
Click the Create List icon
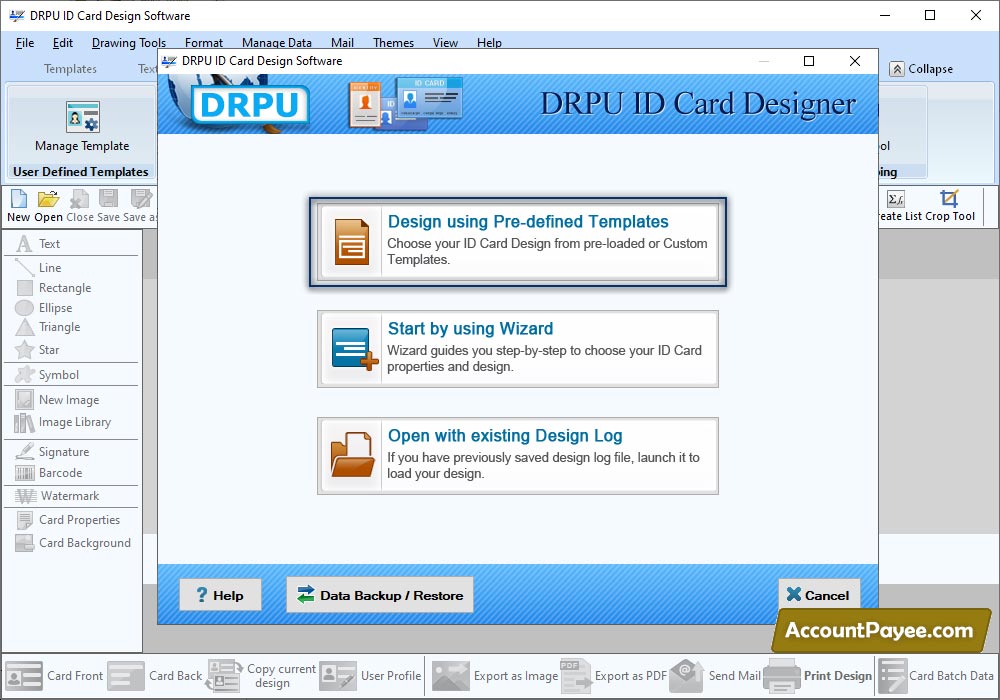tap(898, 206)
